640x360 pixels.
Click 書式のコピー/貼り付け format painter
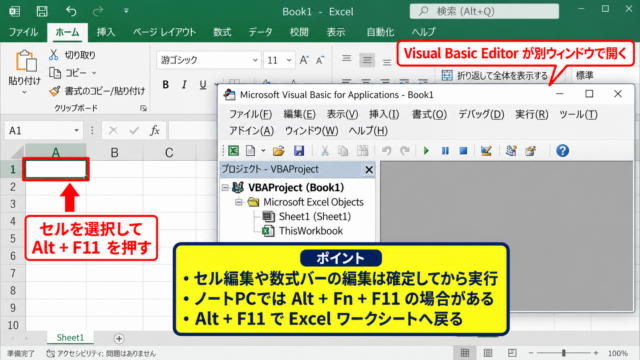click(x=96, y=91)
